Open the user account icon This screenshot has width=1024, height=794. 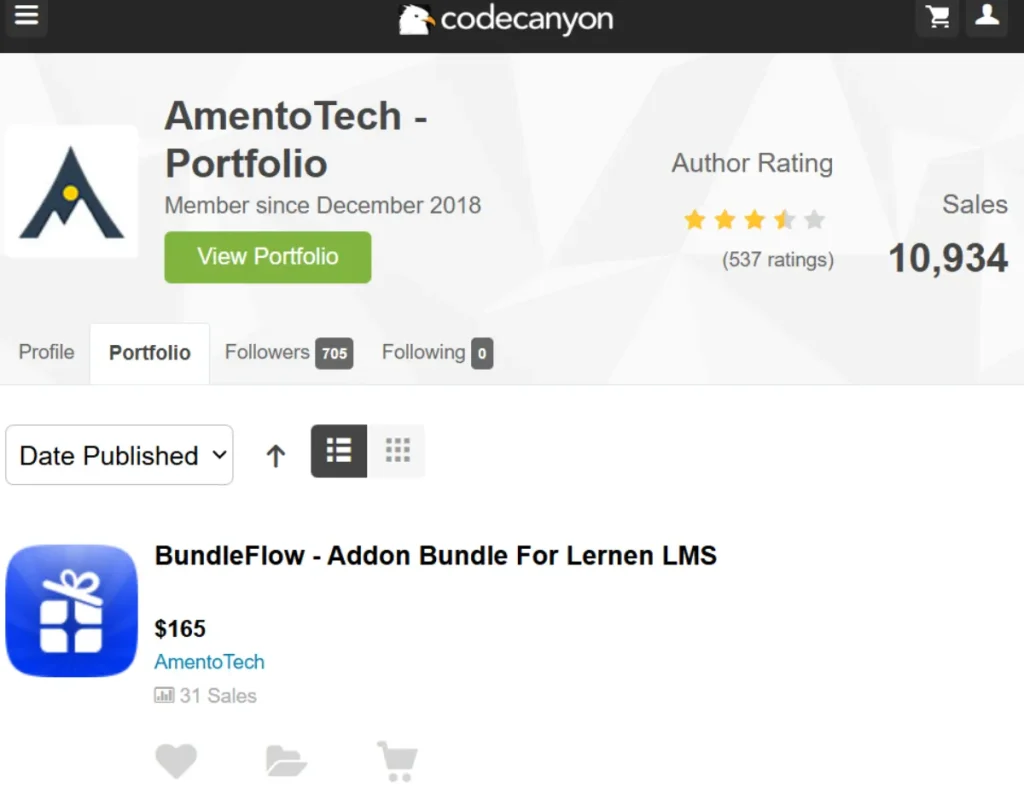point(987,16)
